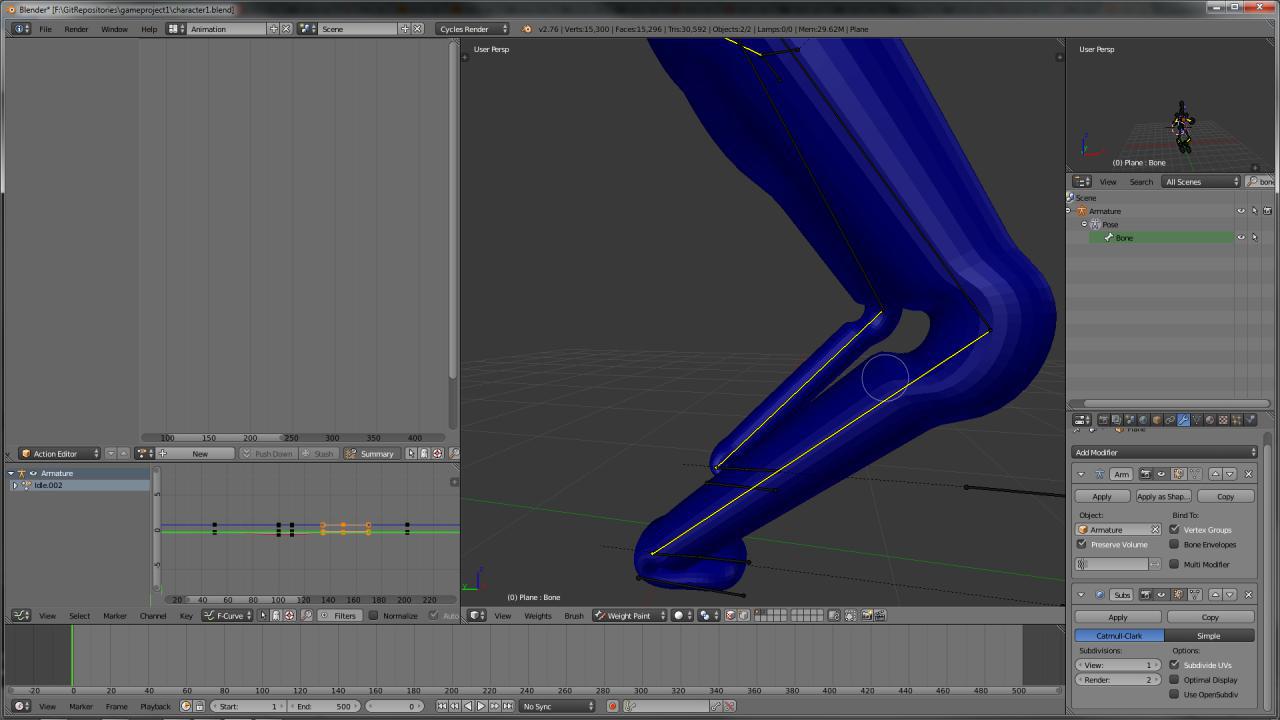Open the Texture properties tab checker icon
This screenshot has width=1280, height=720.
click(x=1222, y=420)
